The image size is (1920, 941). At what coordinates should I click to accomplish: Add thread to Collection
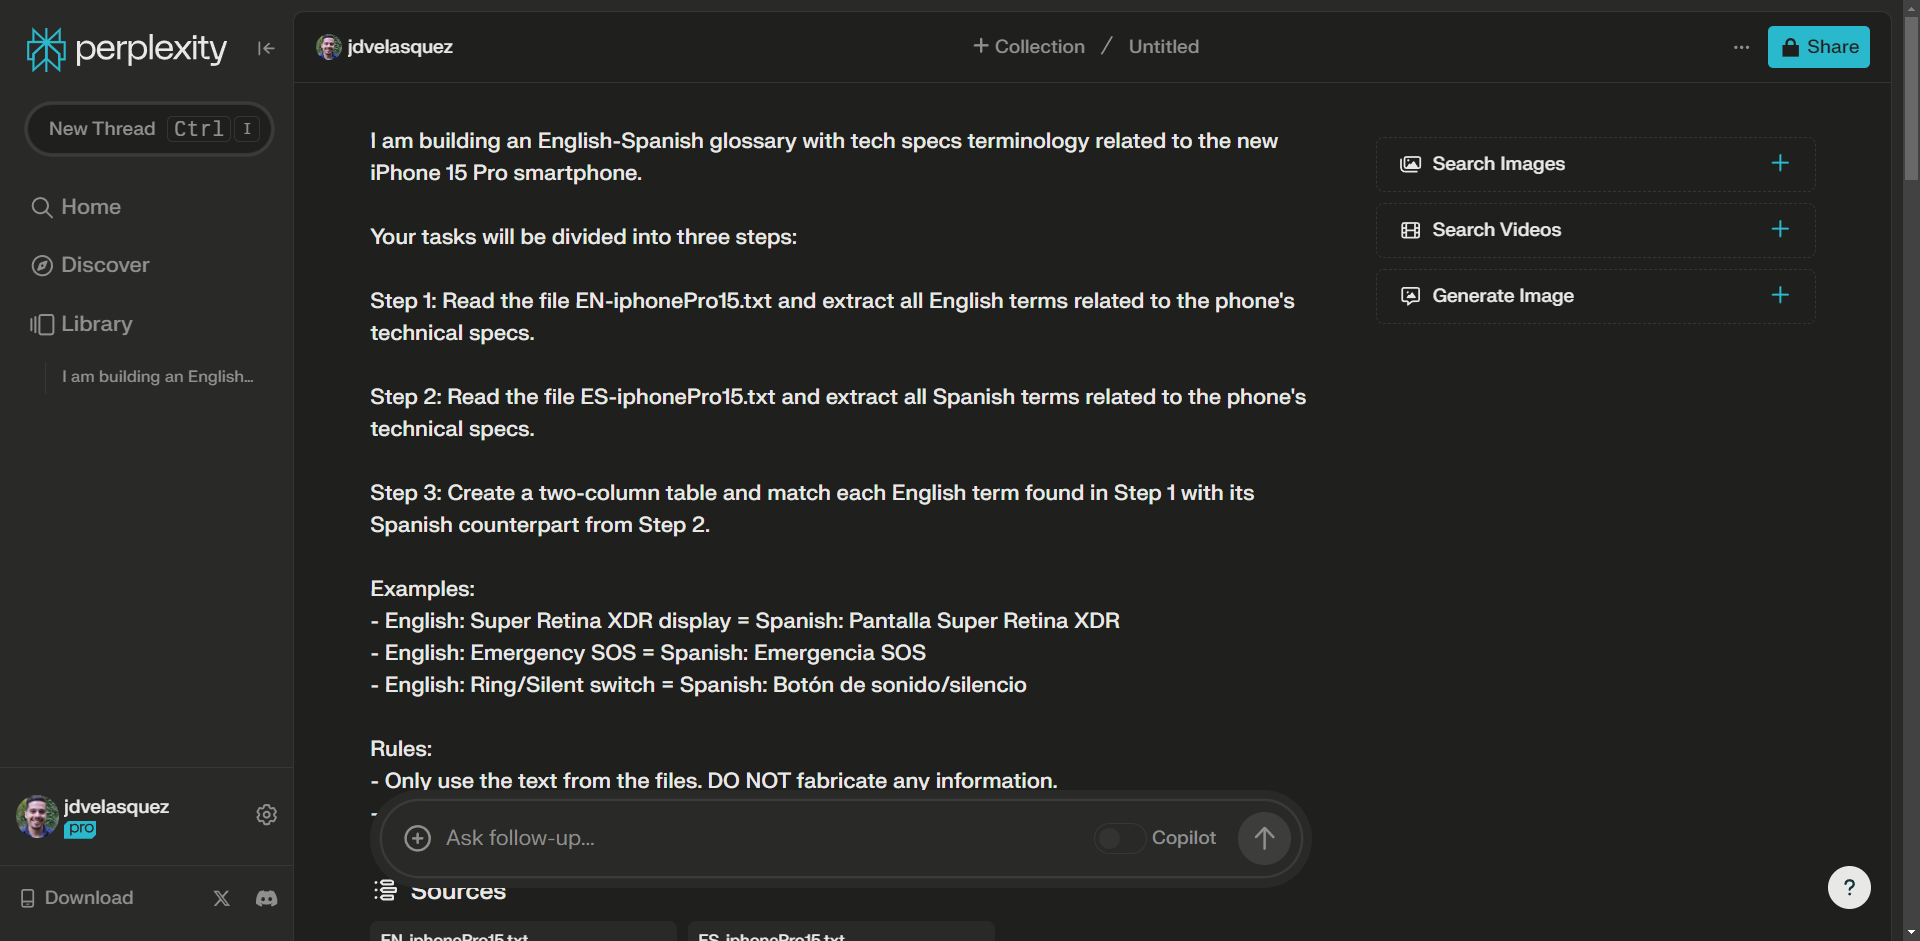pos(1029,47)
